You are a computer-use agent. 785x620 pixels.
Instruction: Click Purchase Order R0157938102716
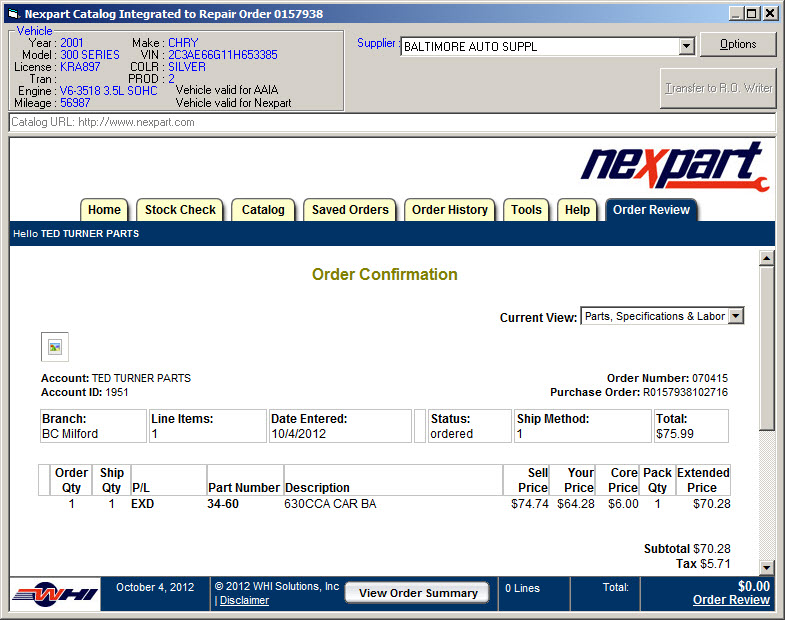tap(639, 392)
